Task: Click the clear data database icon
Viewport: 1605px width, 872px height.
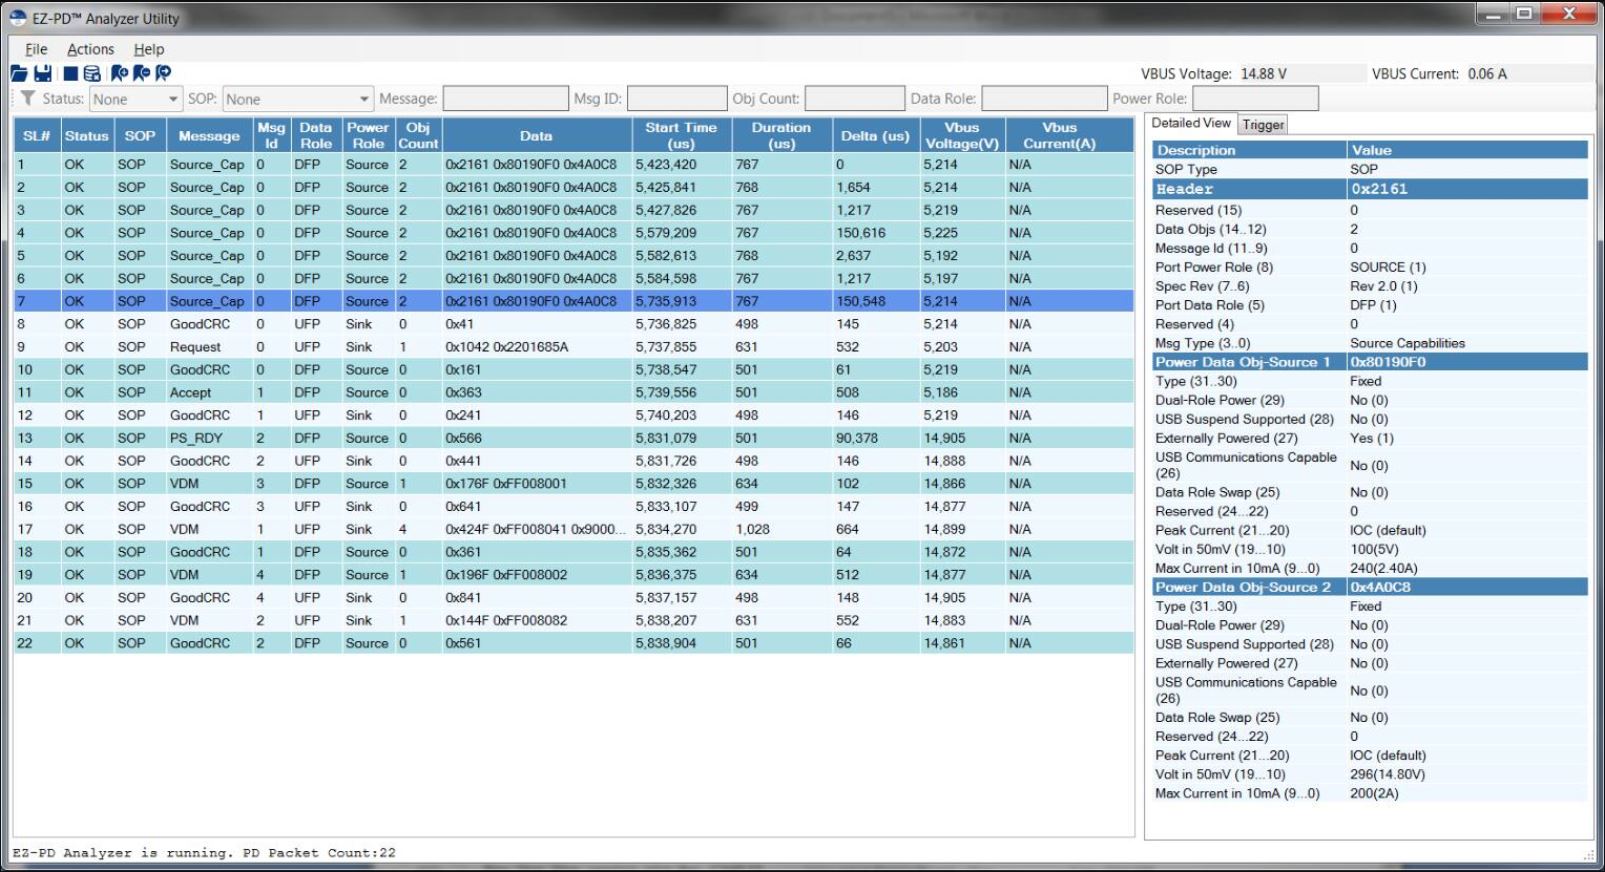Action: tap(92, 73)
